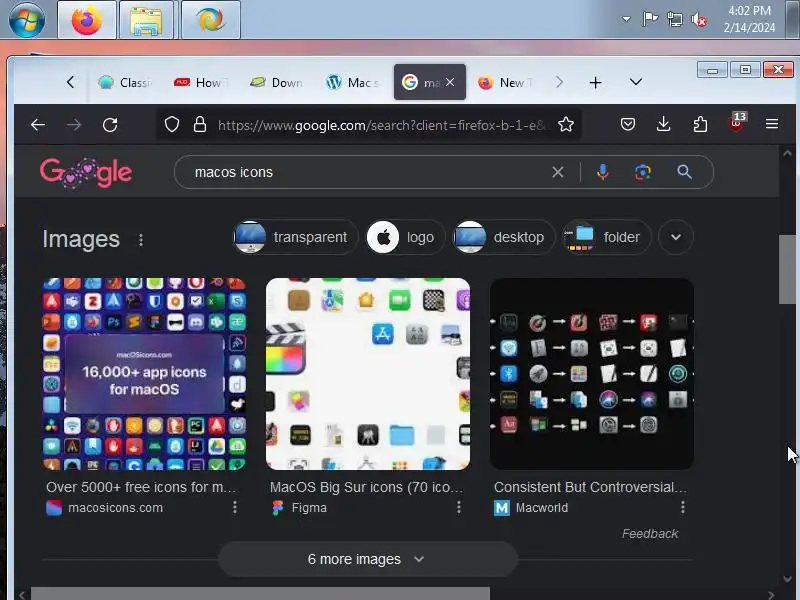Click the macos icons search box

point(367,172)
